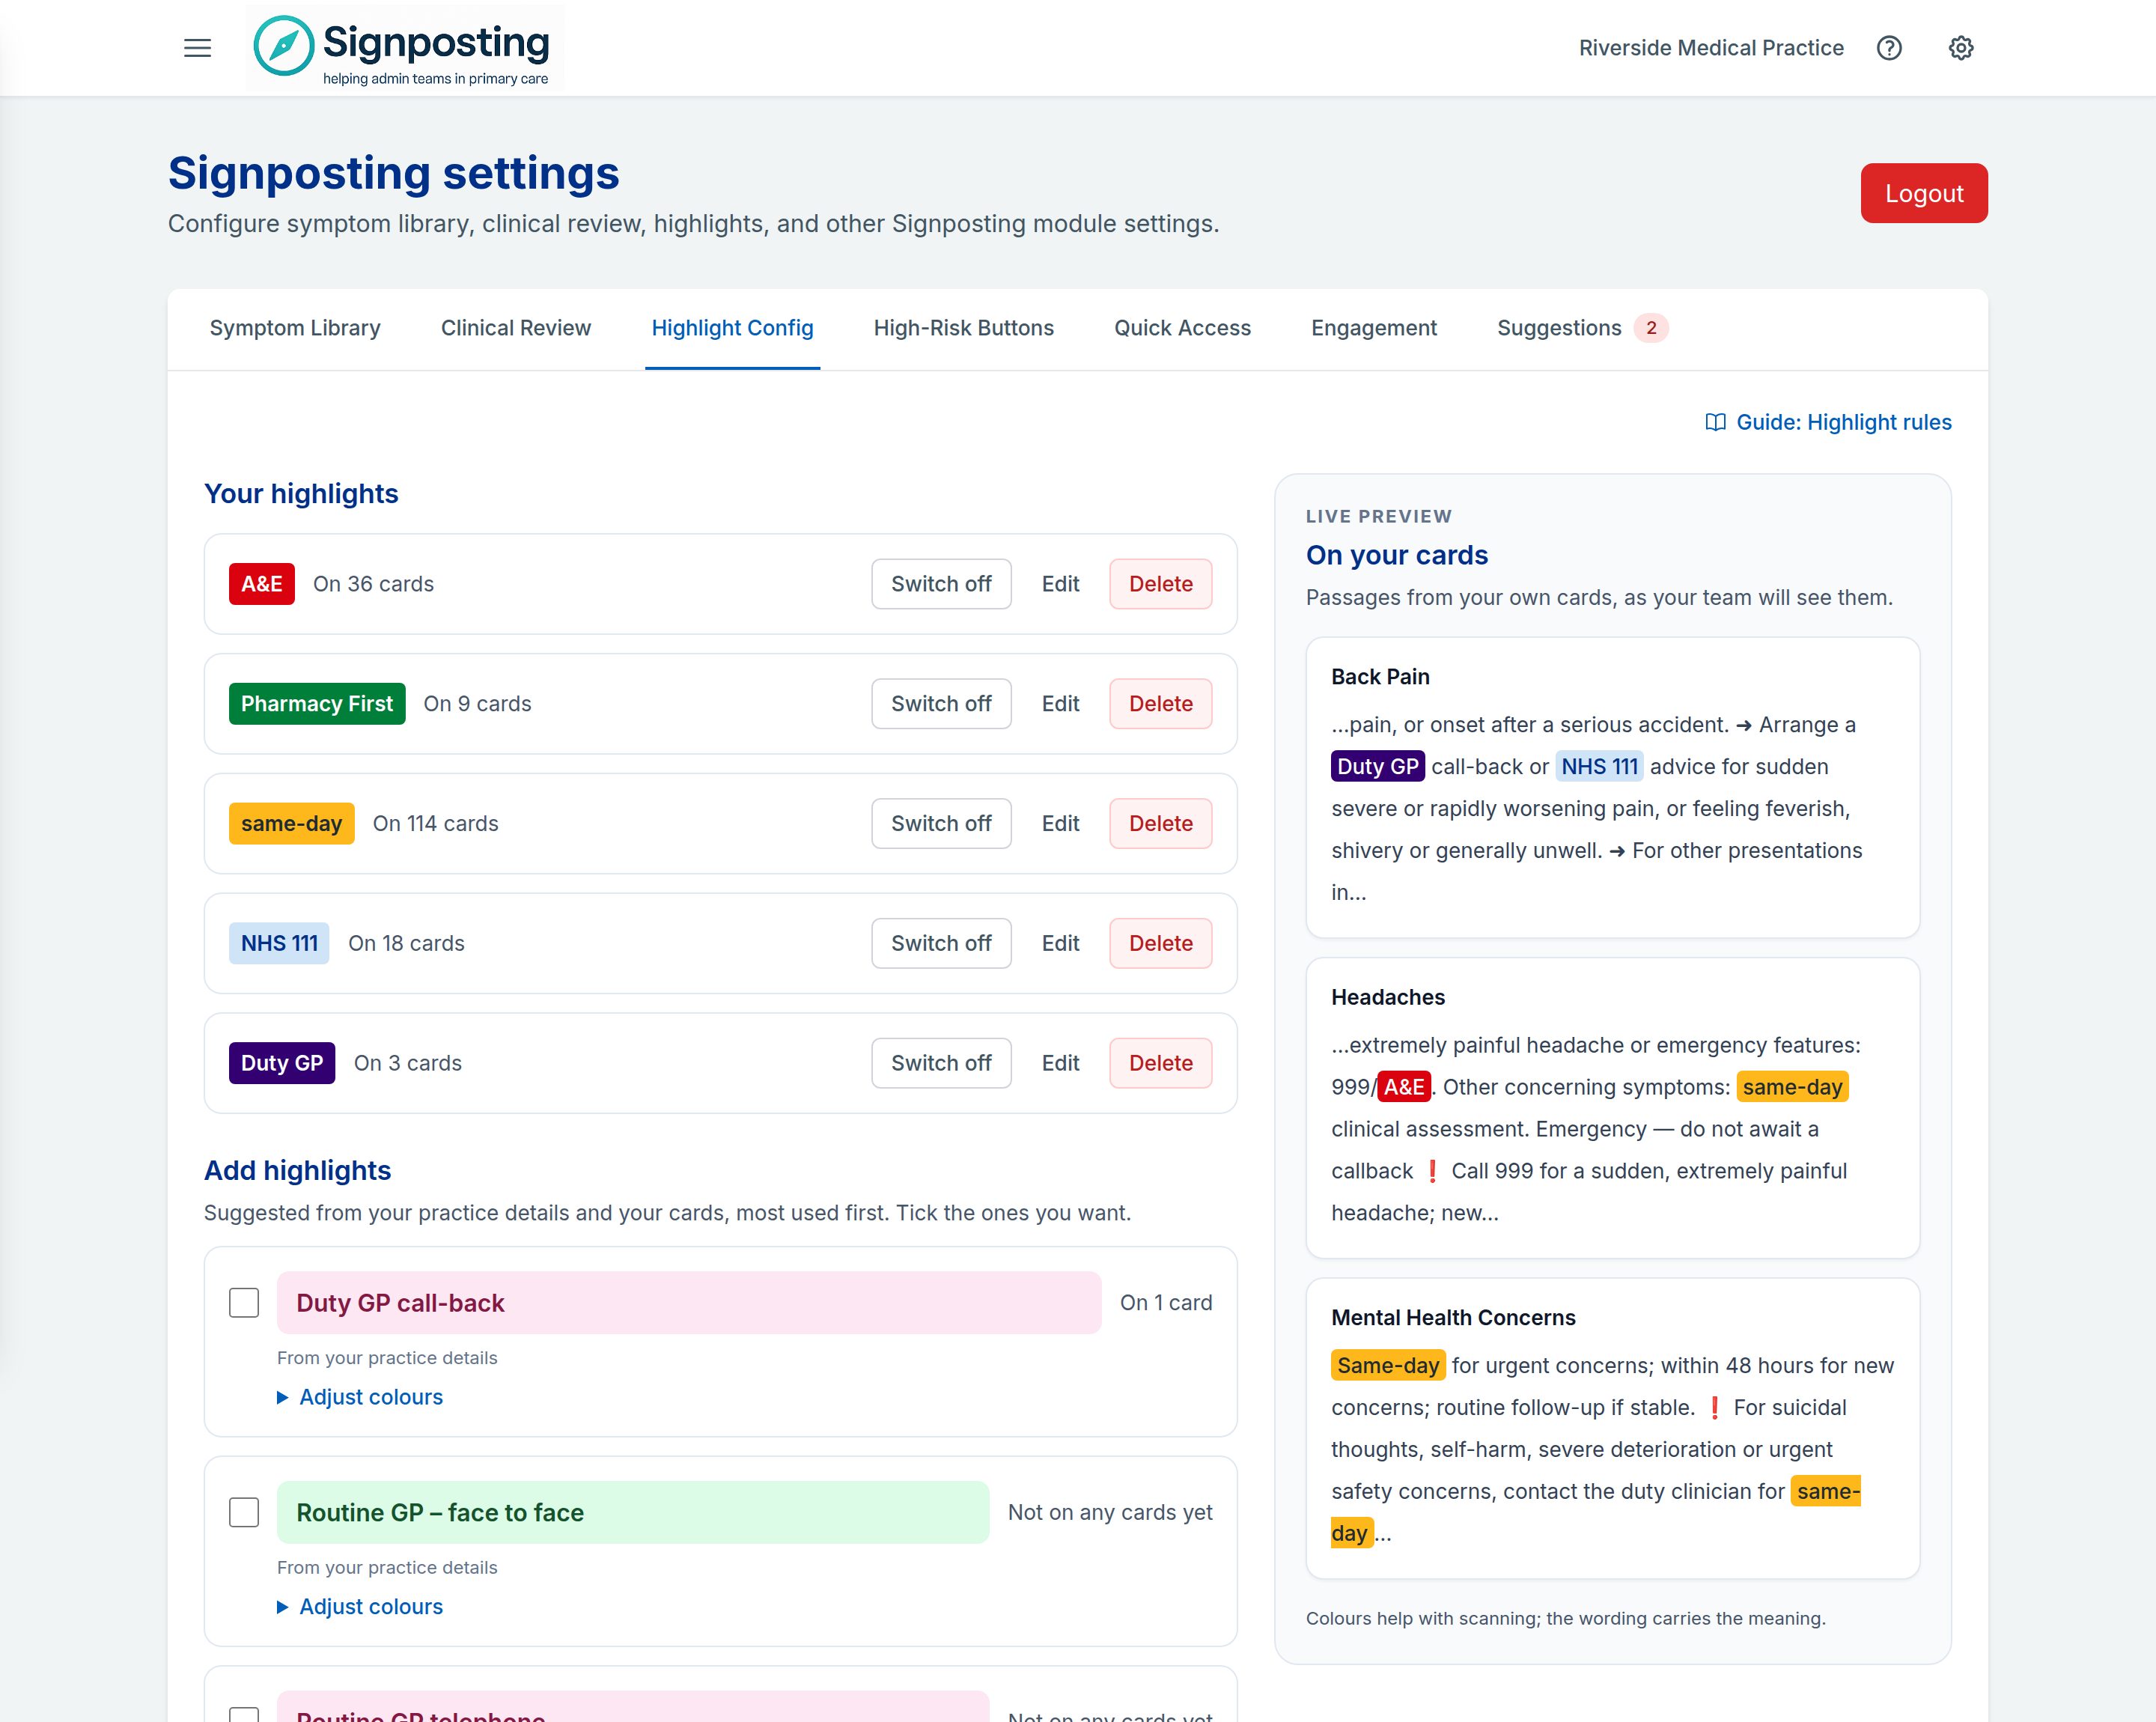Viewport: 2156px width, 1722px height.
Task: Open the help question mark icon
Action: tap(1889, 48)
